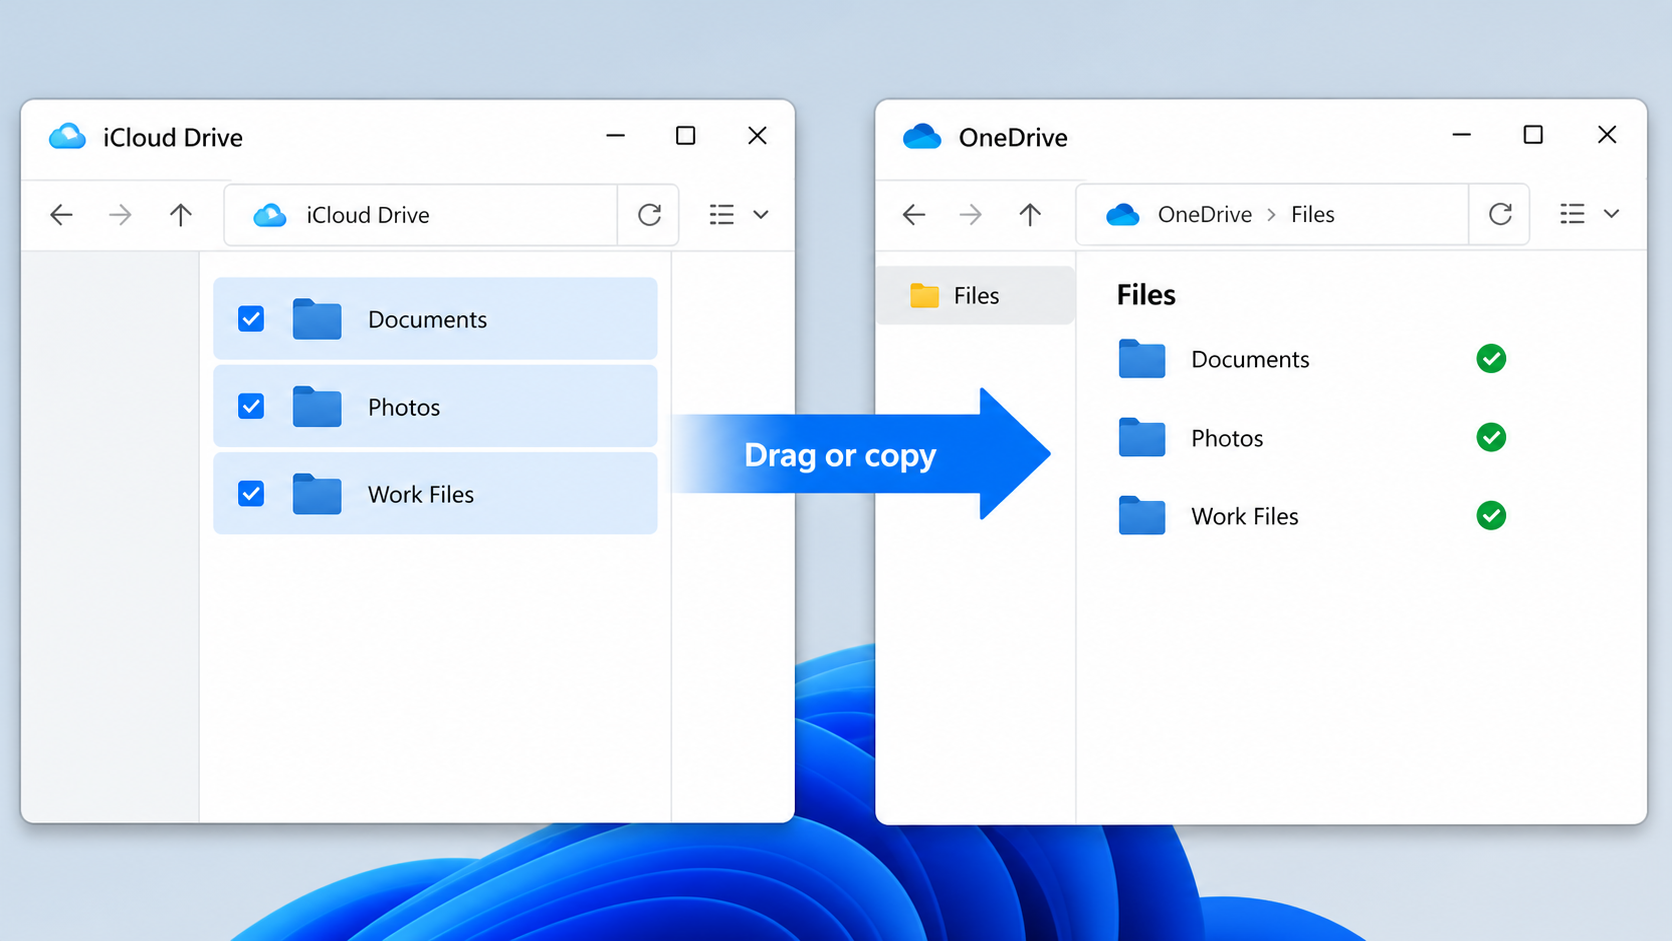Select Files in OneDrive sidebar
This screenshot has height=941, width=1672.
click(x=975, y=295)
